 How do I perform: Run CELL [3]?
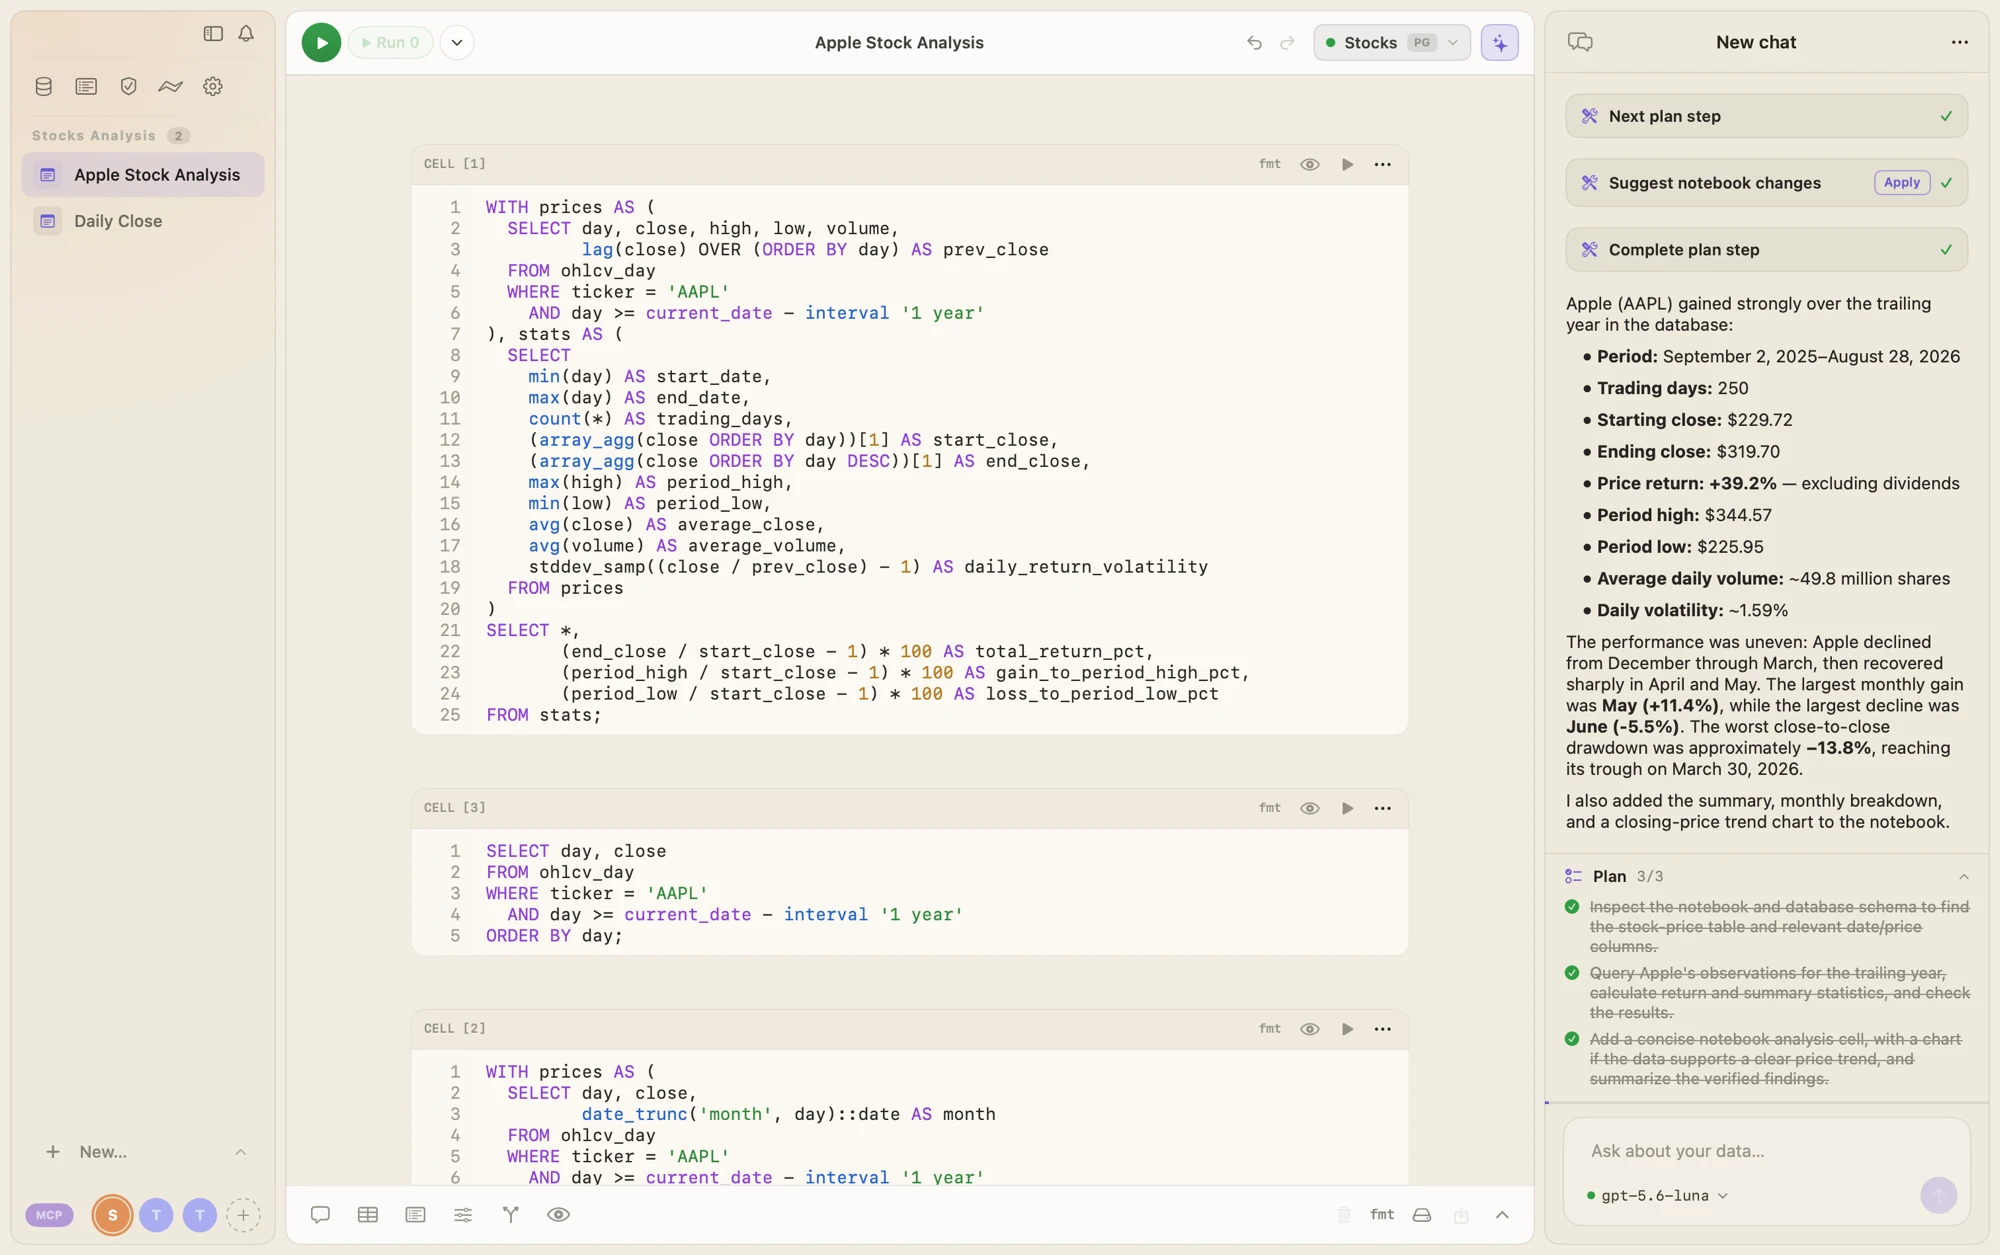click(x=1347, y=808)
